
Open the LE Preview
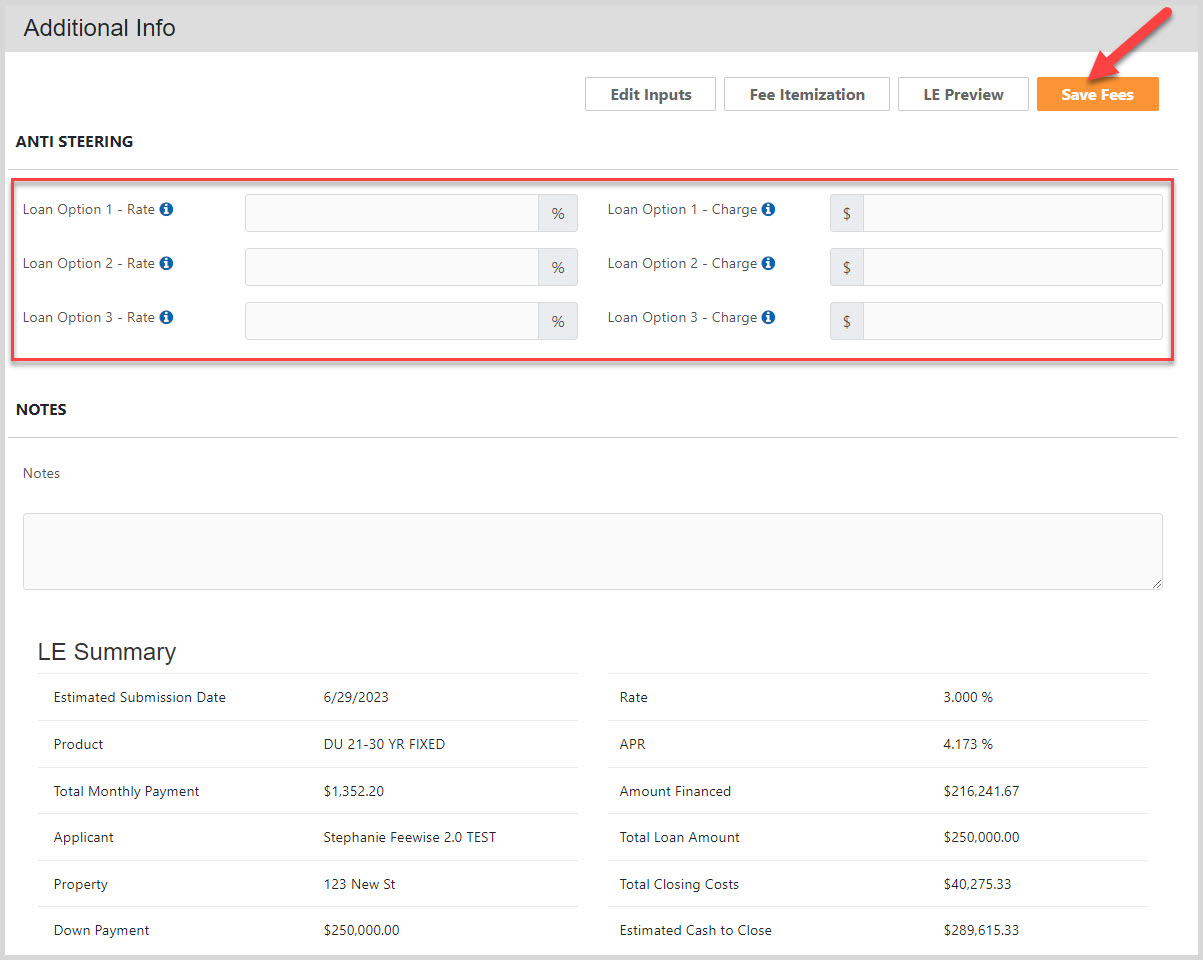(962, 94)
